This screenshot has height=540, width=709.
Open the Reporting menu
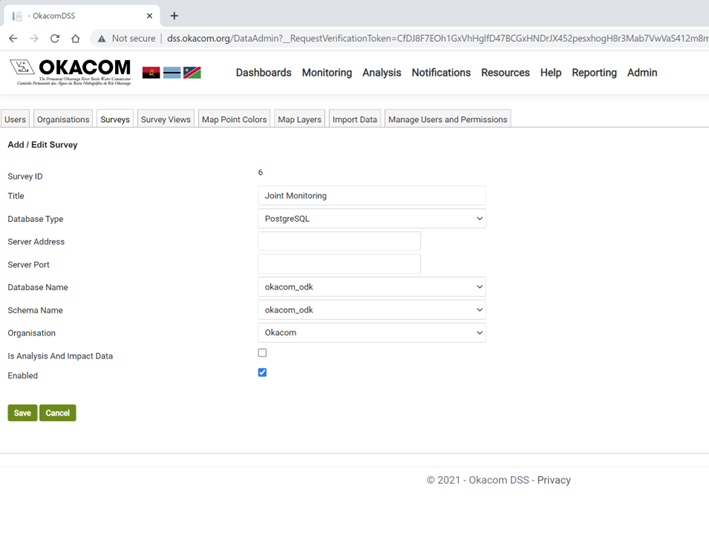(594, 73)
